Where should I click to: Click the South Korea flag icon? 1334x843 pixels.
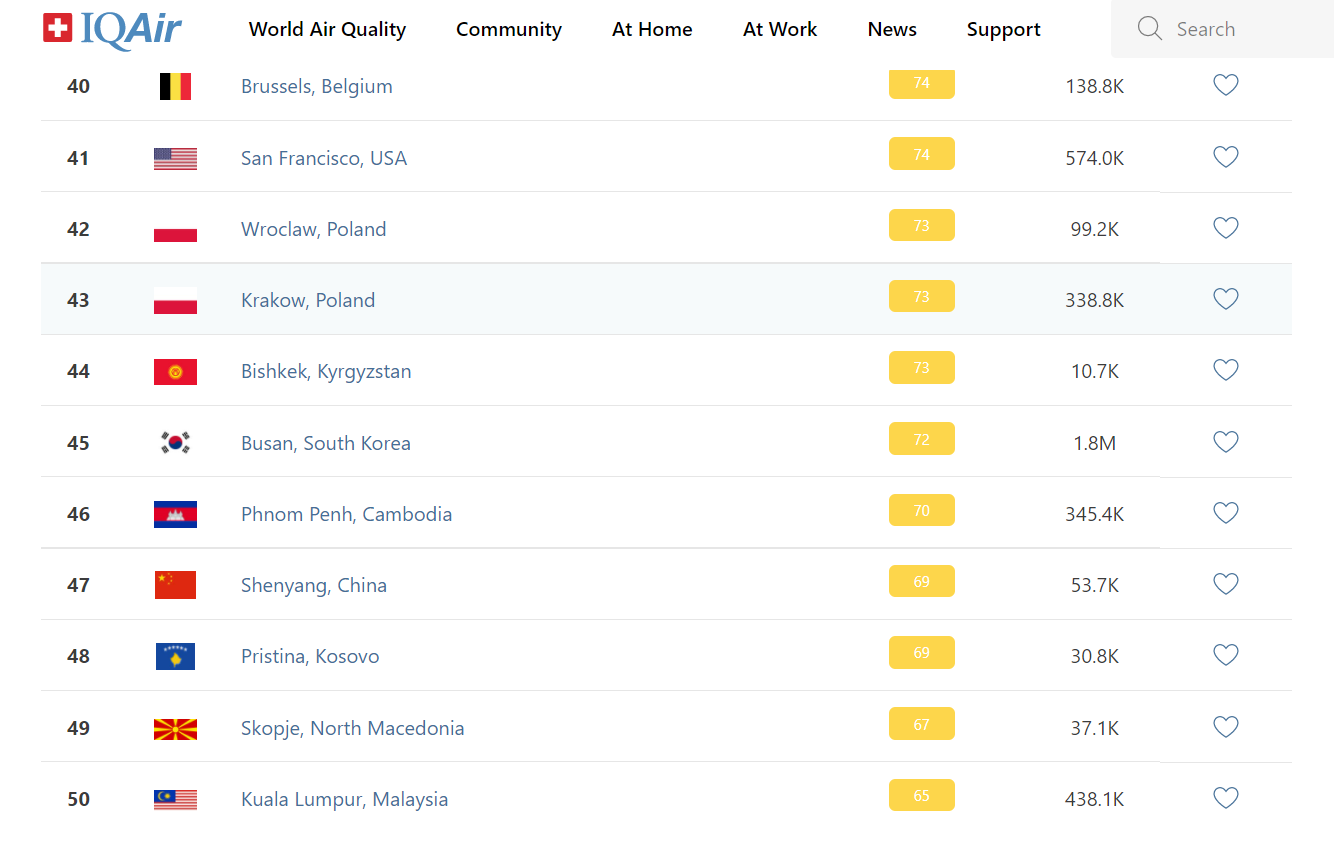pyautogui.click(x=175, y=443)
